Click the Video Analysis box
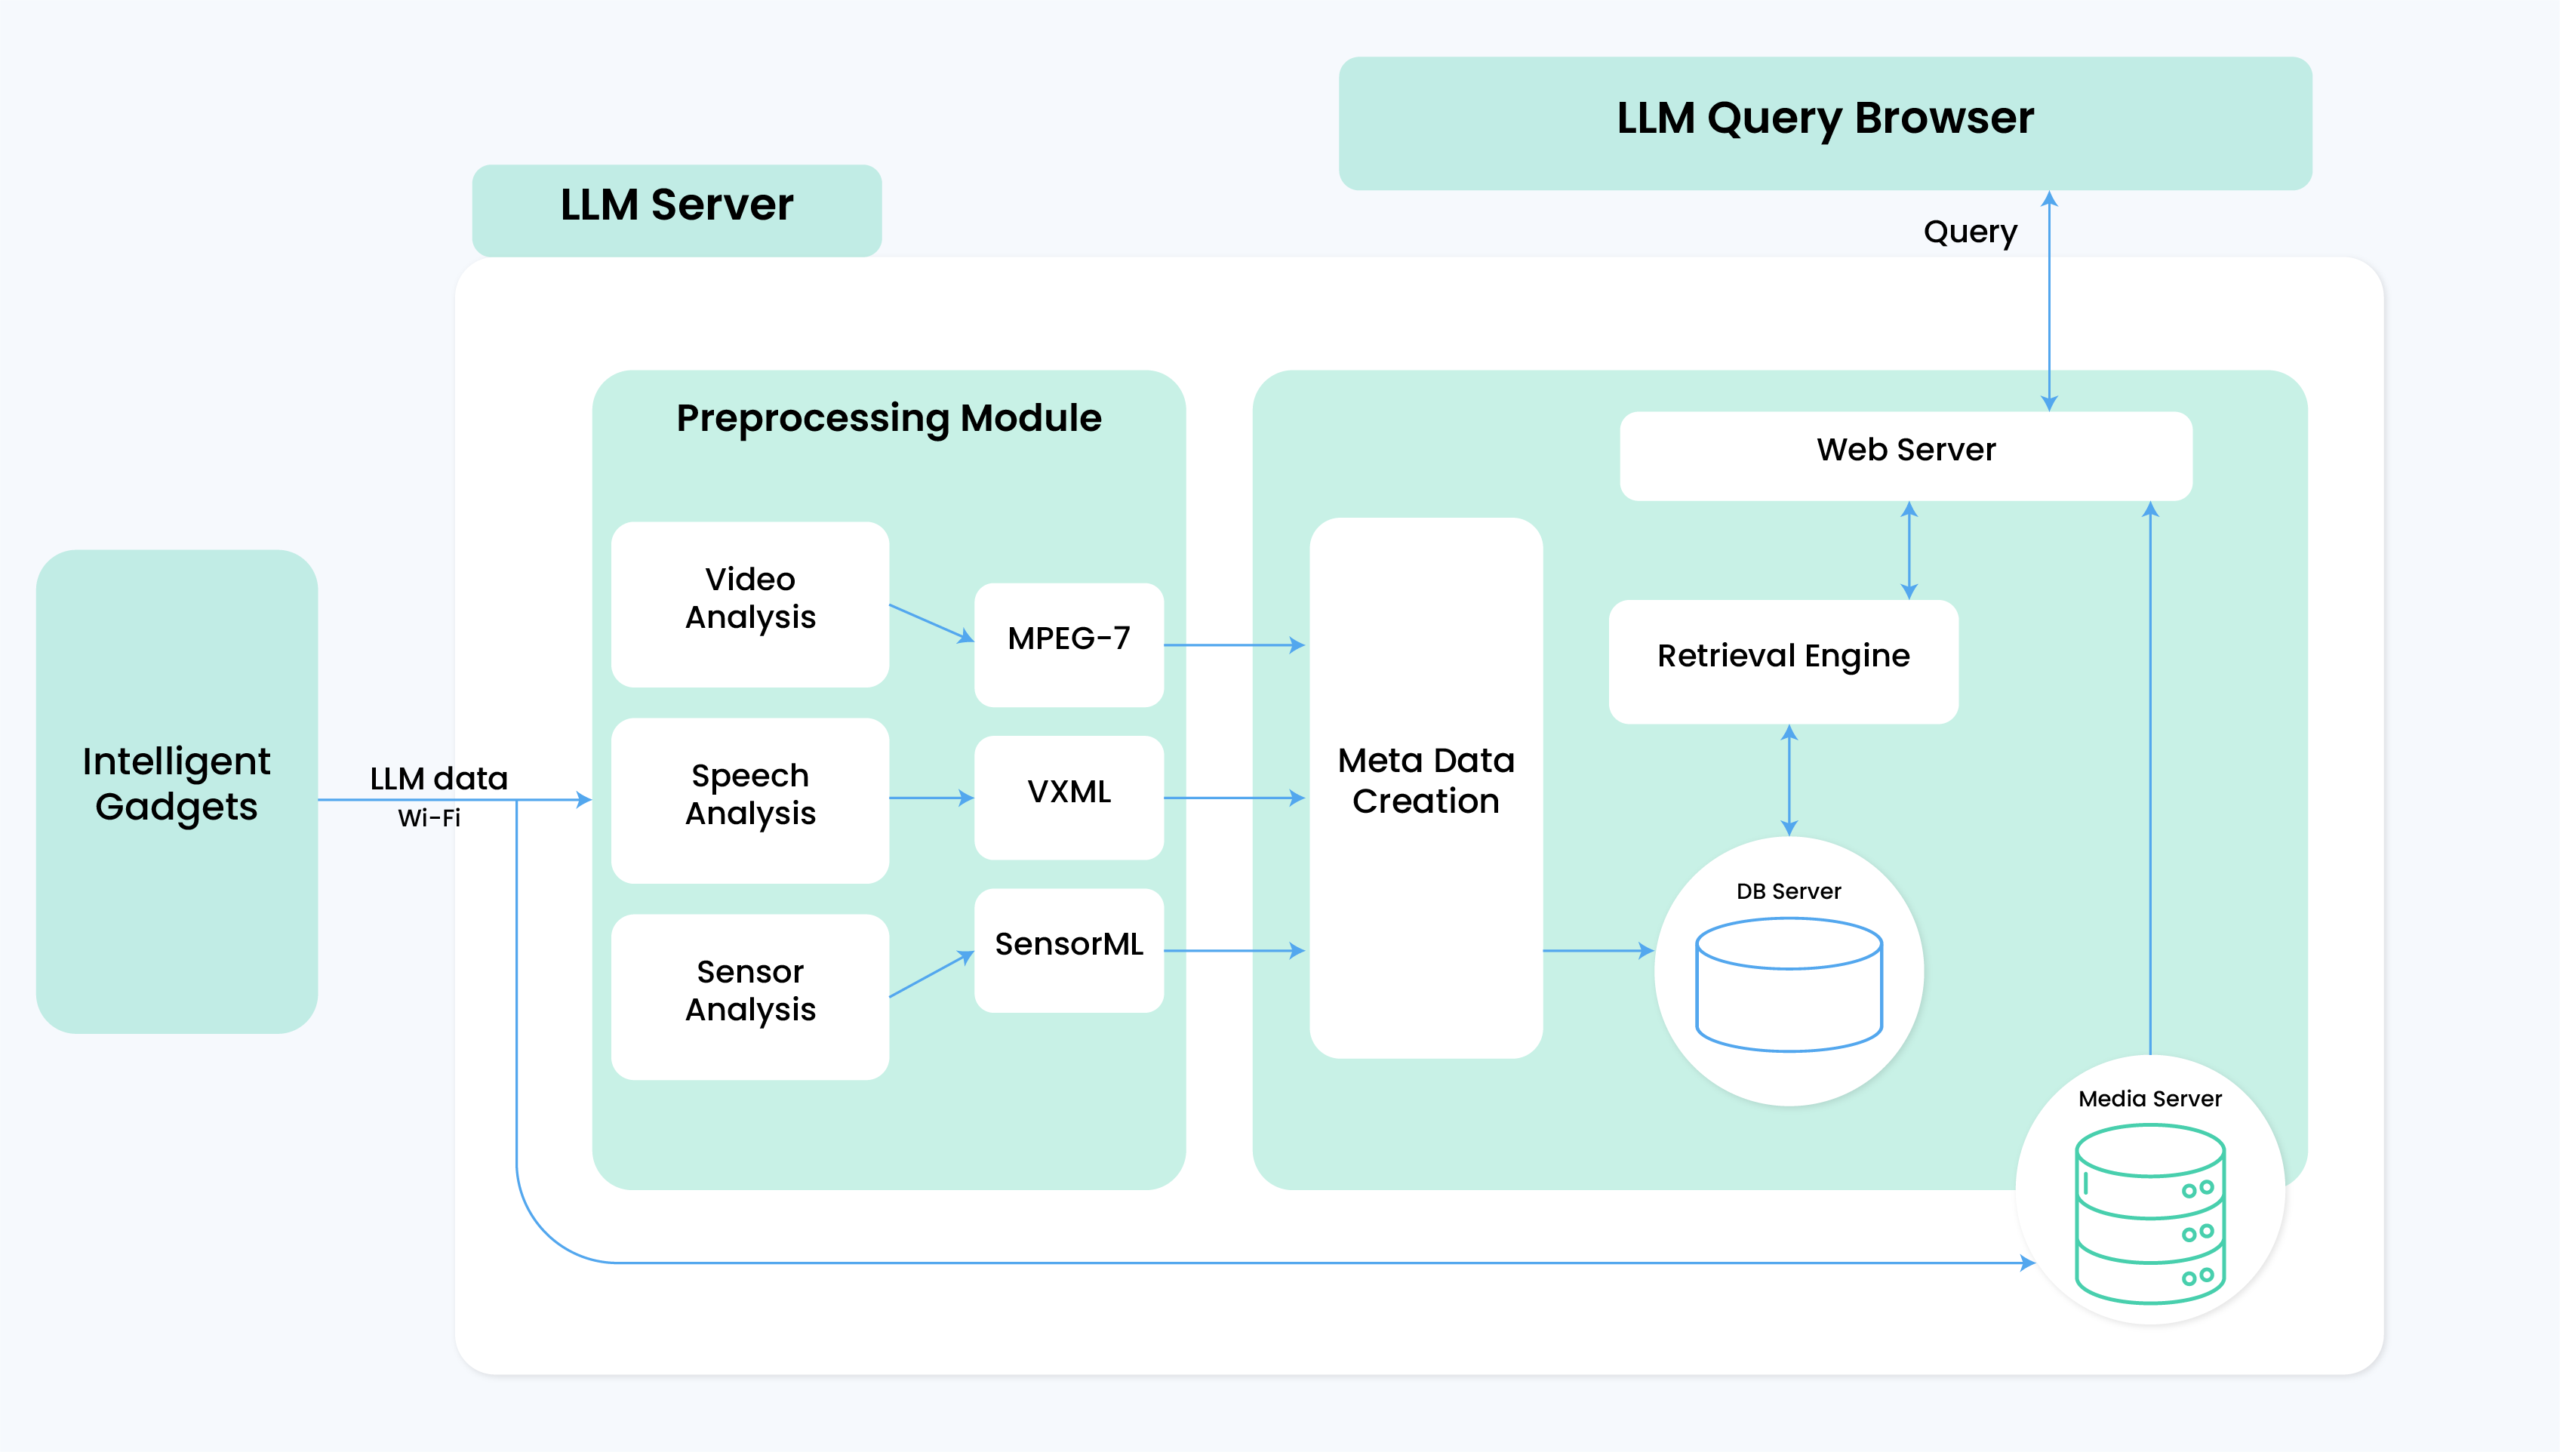The width and height of the screenshot is (2560, 1452). tap(750, 604)
